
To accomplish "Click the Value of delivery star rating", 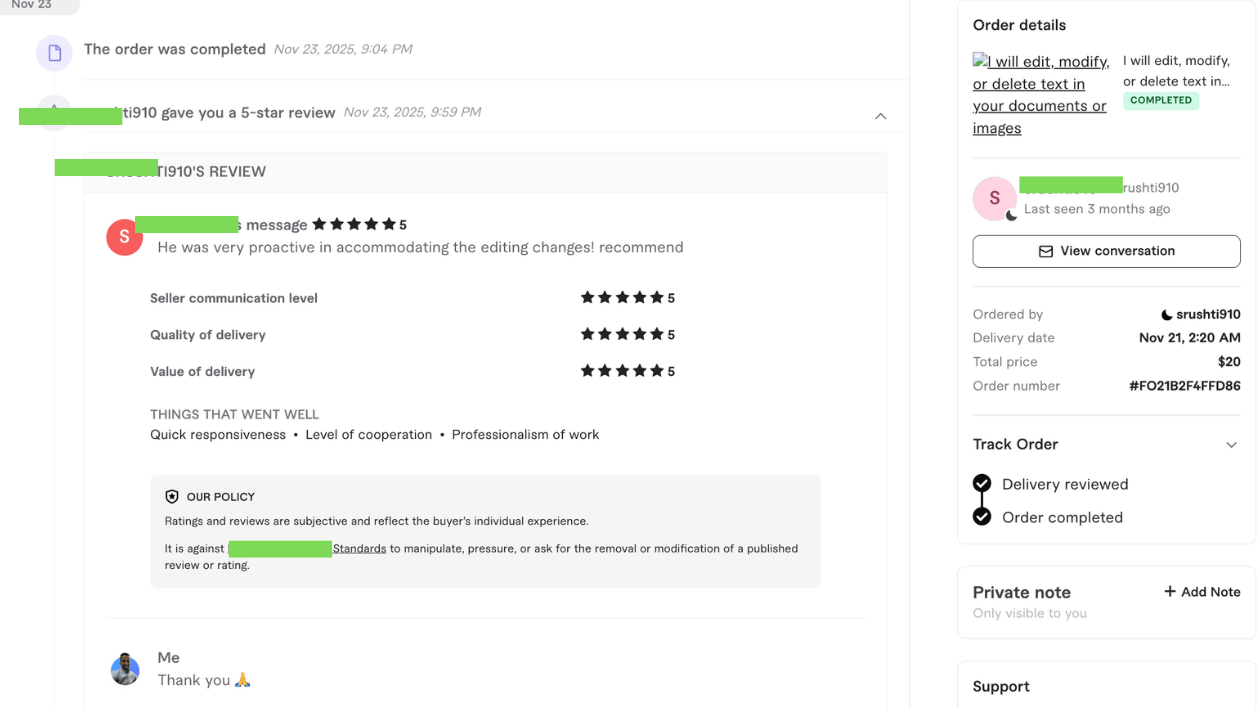I will 622,371.
